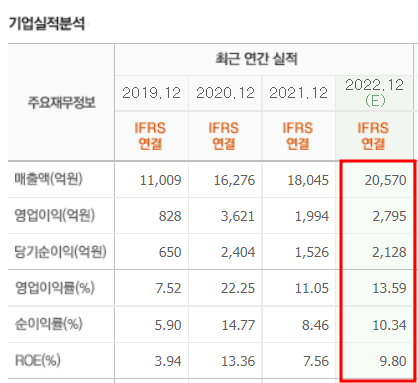Click the net margin value 8.46
The image size is (418, 383).
pos(315,325)
